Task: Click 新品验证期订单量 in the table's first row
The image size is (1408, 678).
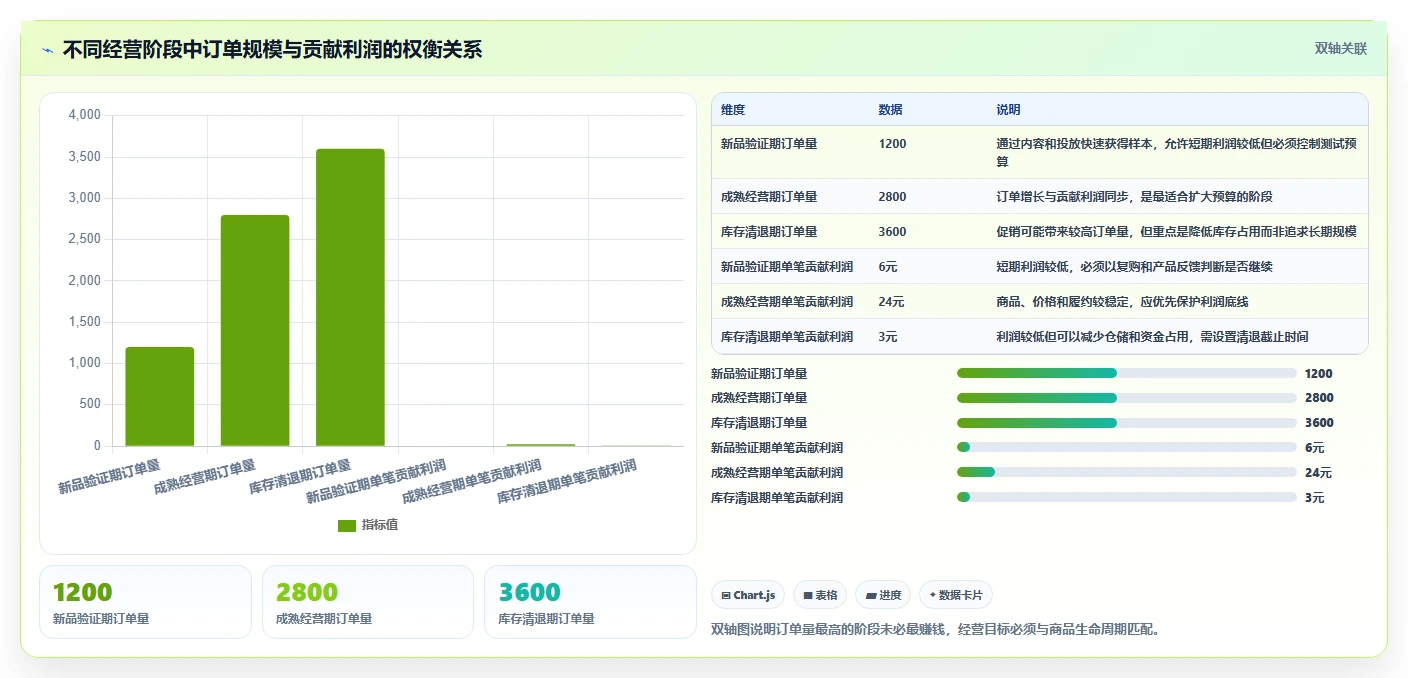Action: pos(769,144)
